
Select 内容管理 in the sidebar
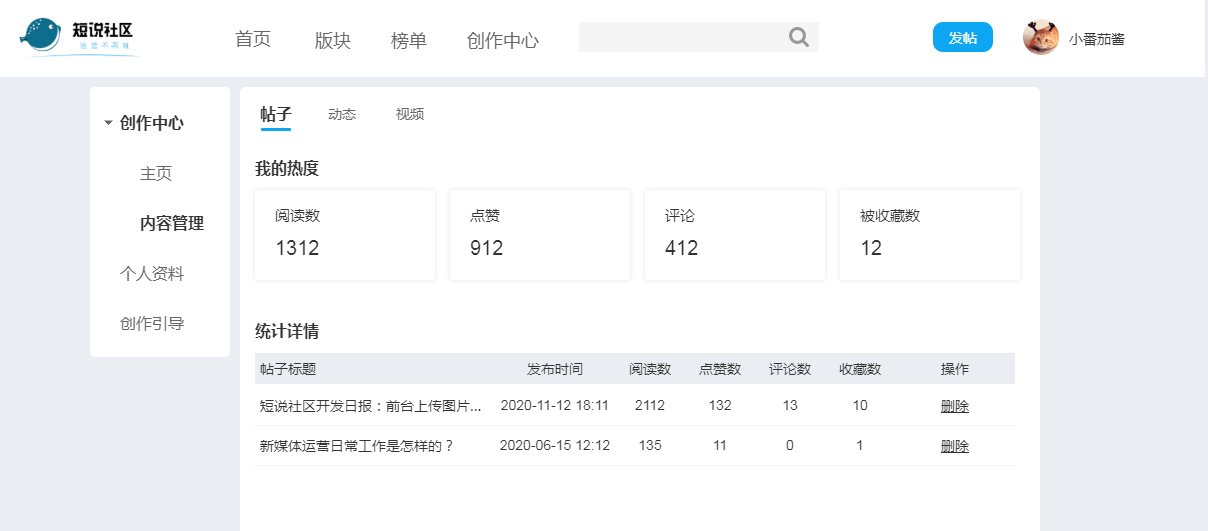coord(172,224)
